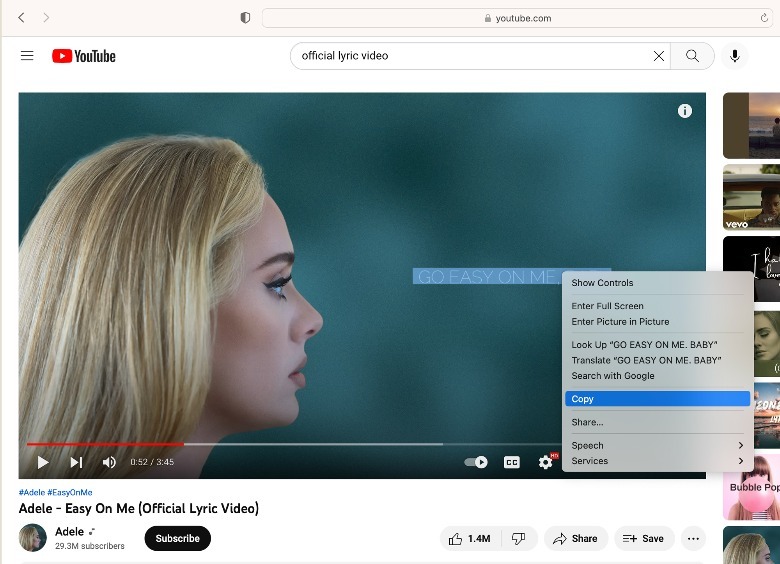Share the video using Share button
This screenshot has width=780, height=564.
[x=576, y=539]
